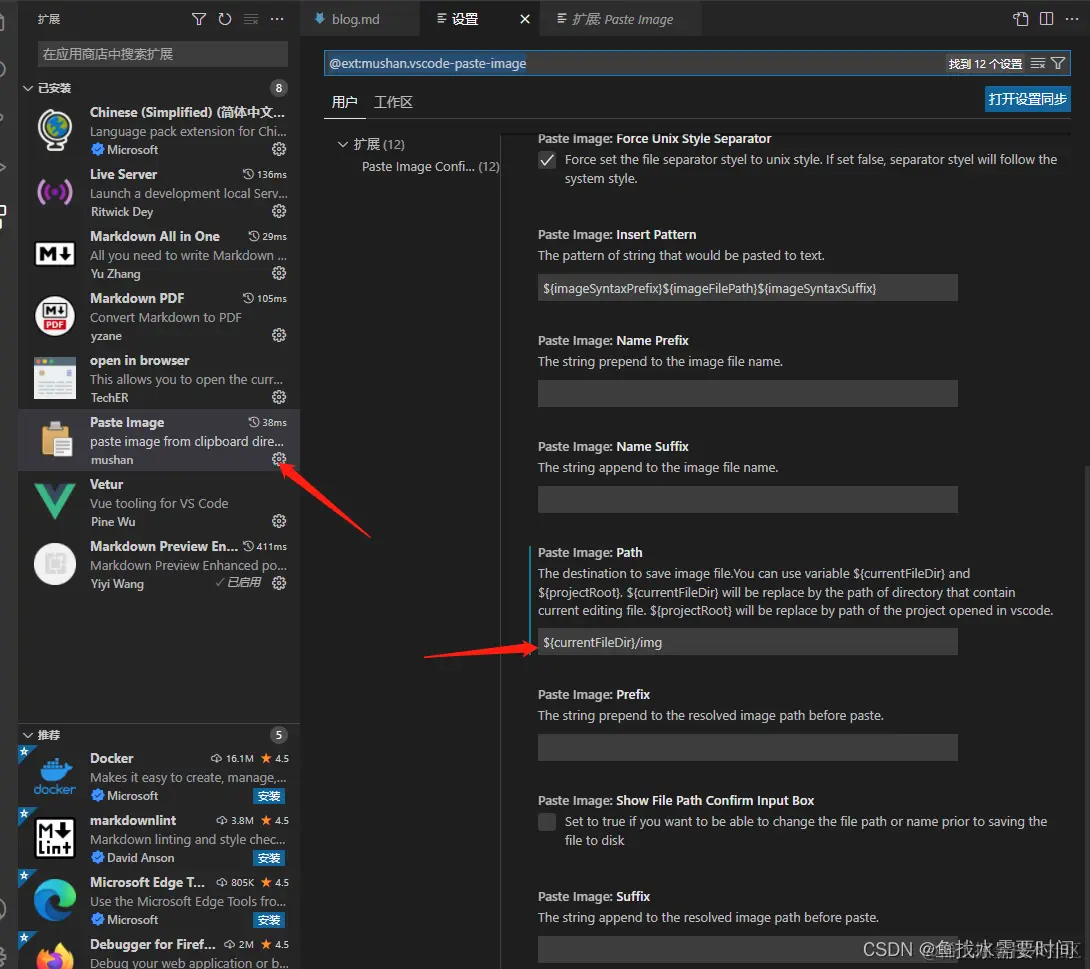This screenshot has height=969, width=1090.
Task: Click recommended count badge 5
Action: tap(279, 735)
